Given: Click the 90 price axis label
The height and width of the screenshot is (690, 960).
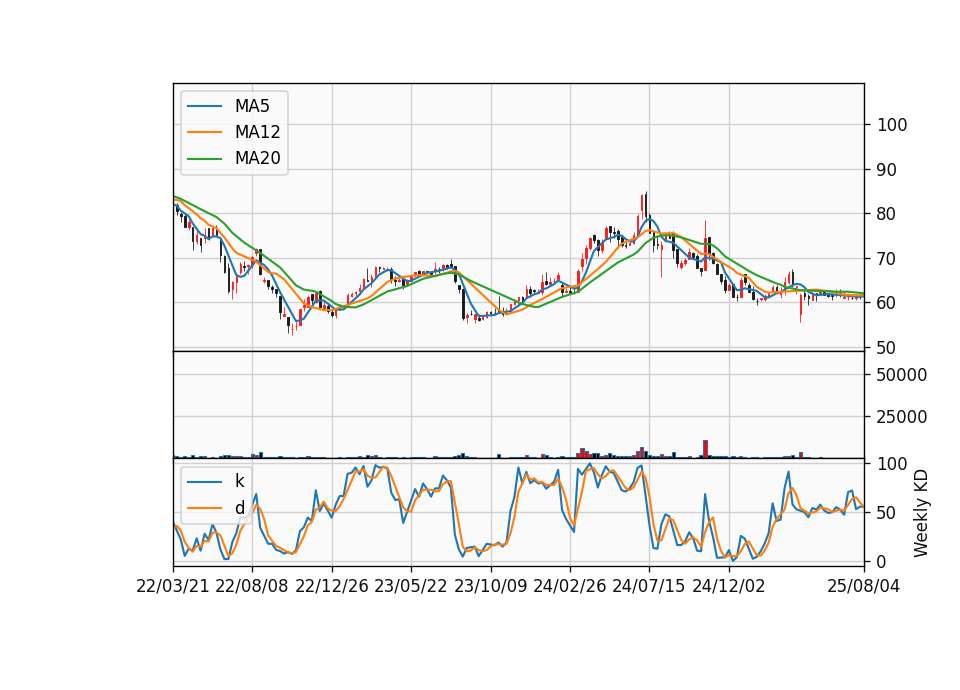Looking at the screenshot, I should pyautogui.click(x=887, y=170).
